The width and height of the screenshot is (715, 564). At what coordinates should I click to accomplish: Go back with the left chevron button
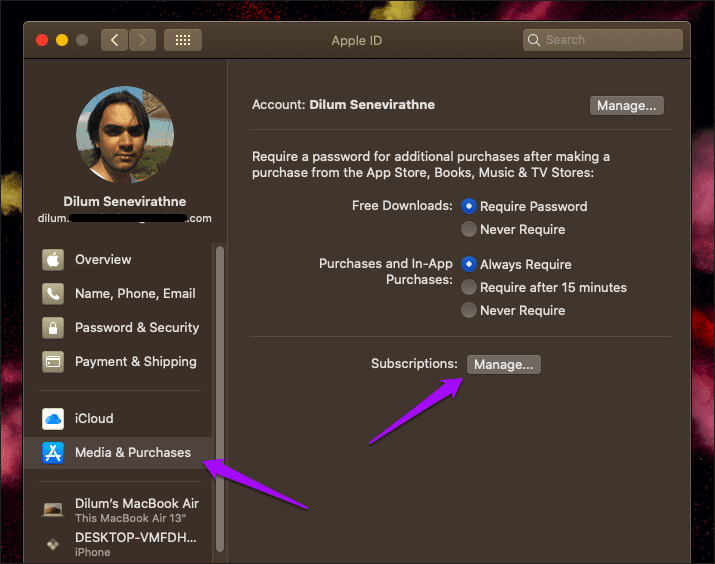tap(114, 40)
